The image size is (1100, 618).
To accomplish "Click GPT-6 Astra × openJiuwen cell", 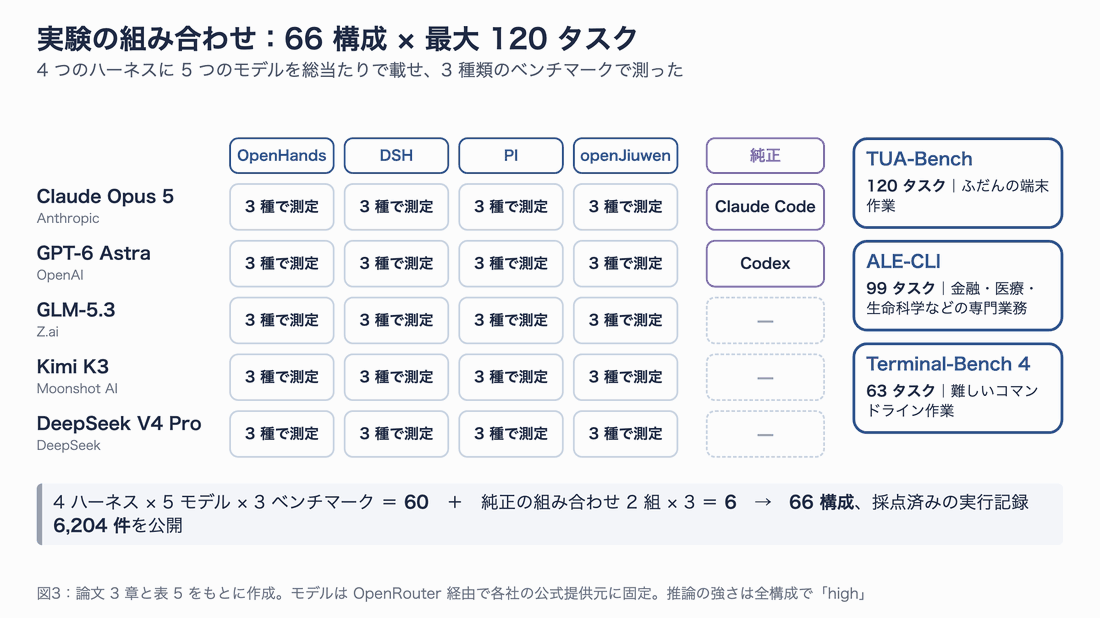I will [625, 264].
